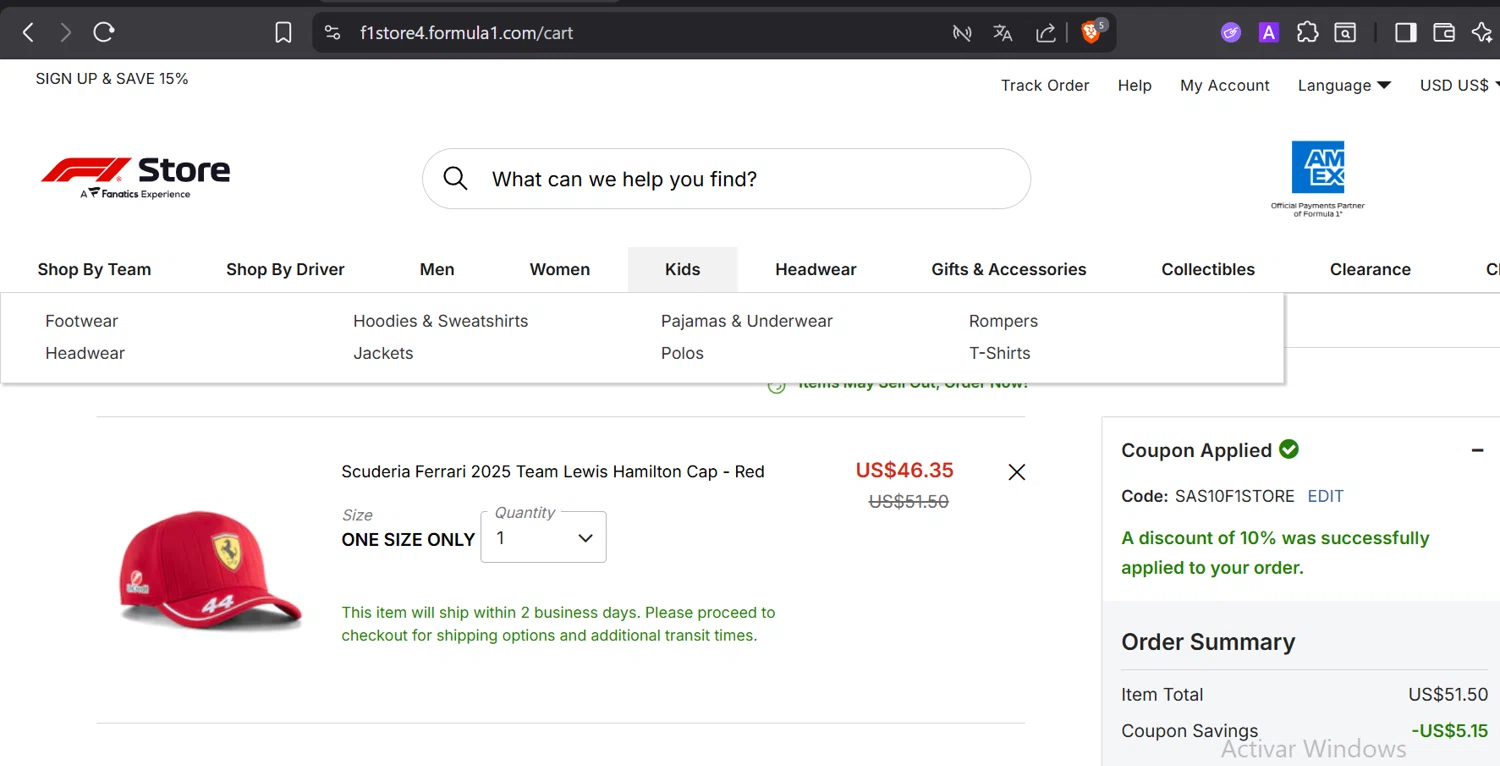1500x766 pixels.
Task: Open the browser extensions puzzle icon
Action: coord(1307,33)
